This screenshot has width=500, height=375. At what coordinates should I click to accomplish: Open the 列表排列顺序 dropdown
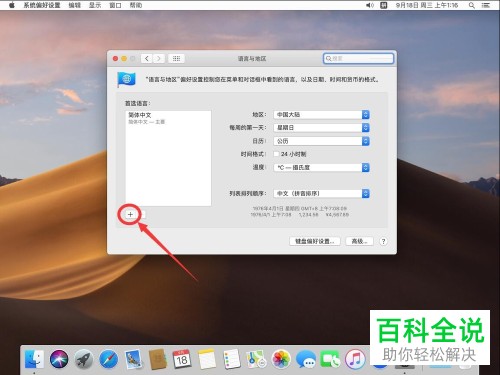tap(321, 193)
